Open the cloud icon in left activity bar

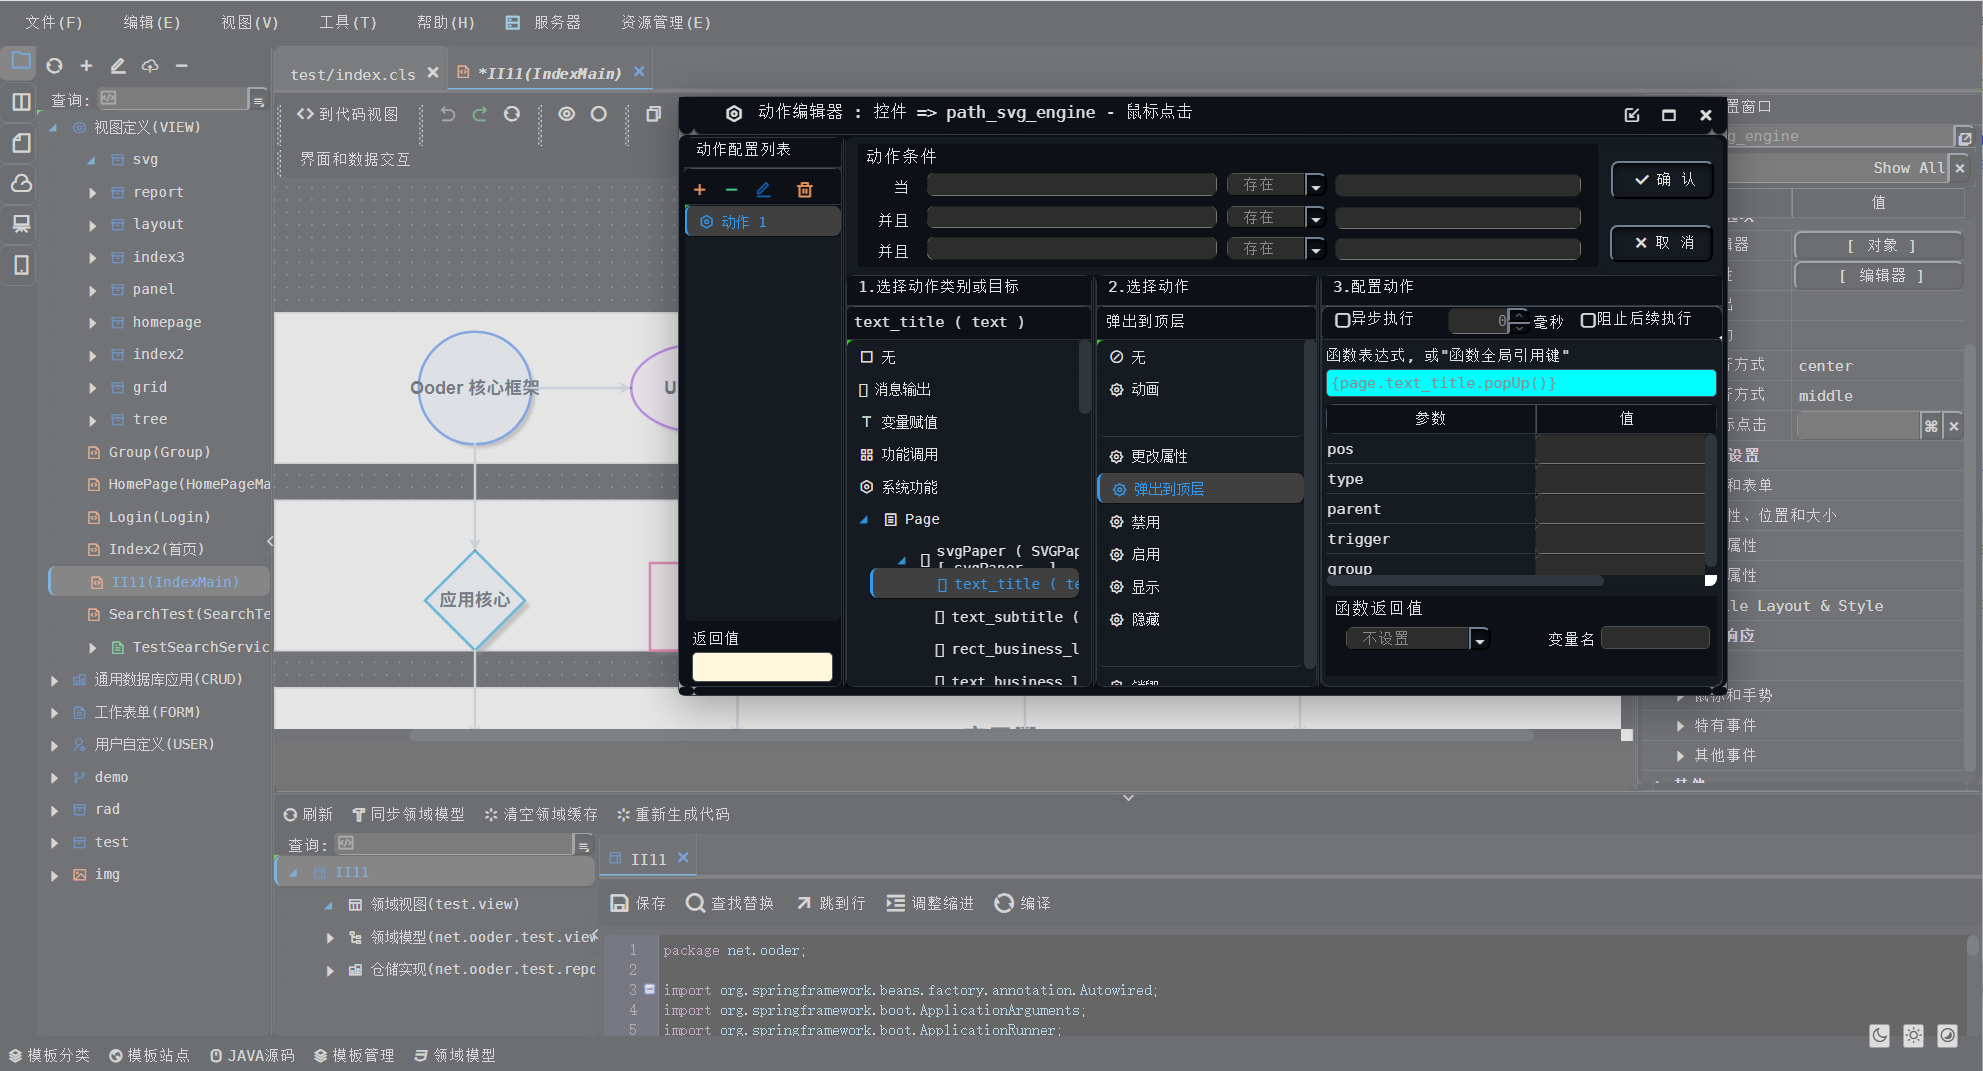[x=21, y=183]
